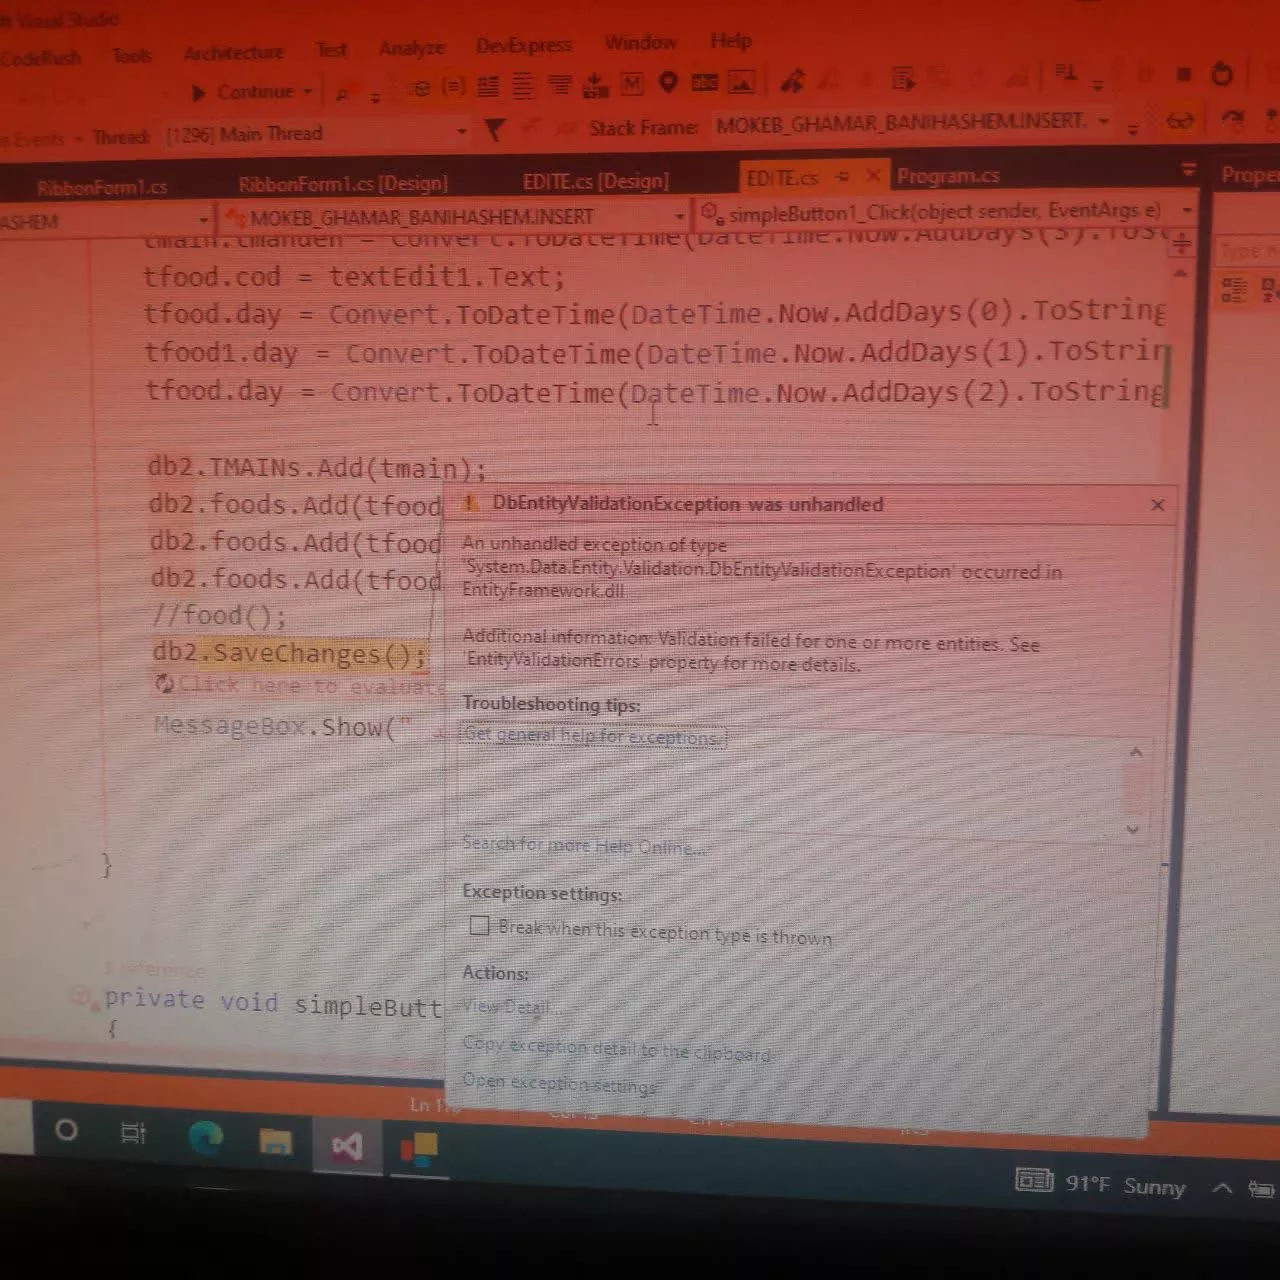The height and width of the screenshot is (1280, 1280).
Task: Click the Restart debugging circular arrow icon
Action: 1222,74
